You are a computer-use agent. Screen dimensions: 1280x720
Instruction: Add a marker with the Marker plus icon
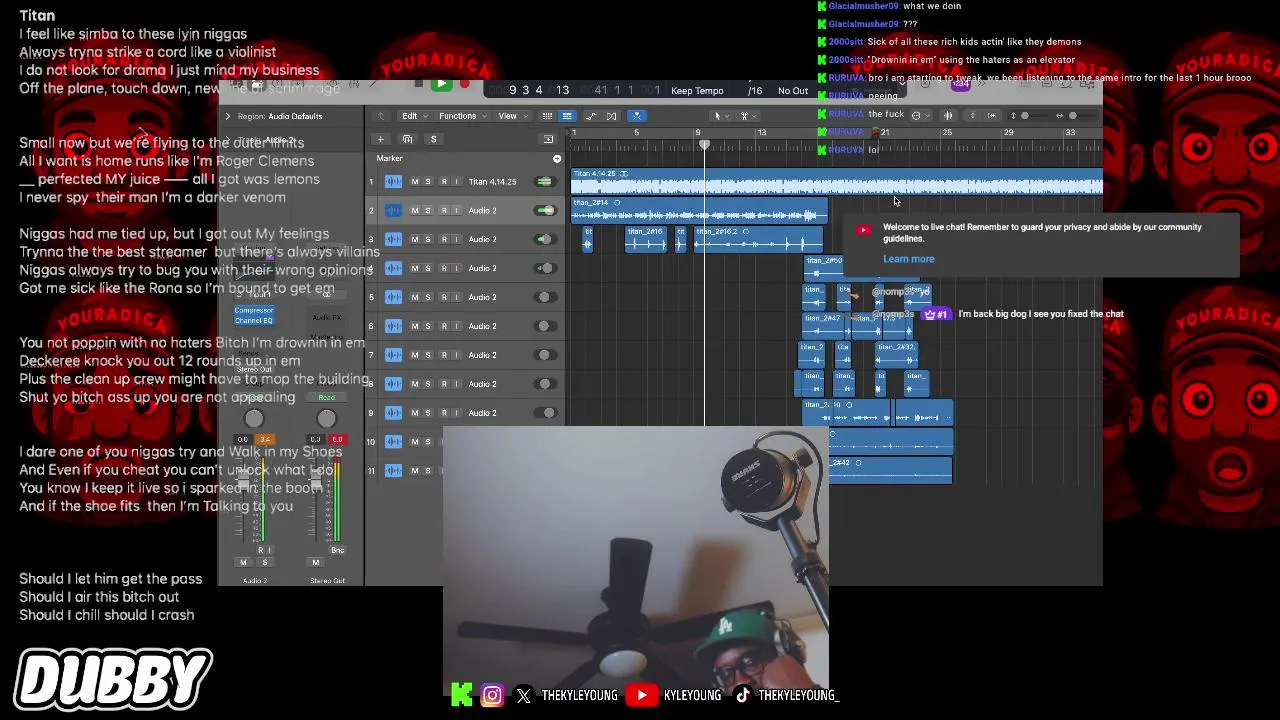pyautogui.click(x=557, y=159)
